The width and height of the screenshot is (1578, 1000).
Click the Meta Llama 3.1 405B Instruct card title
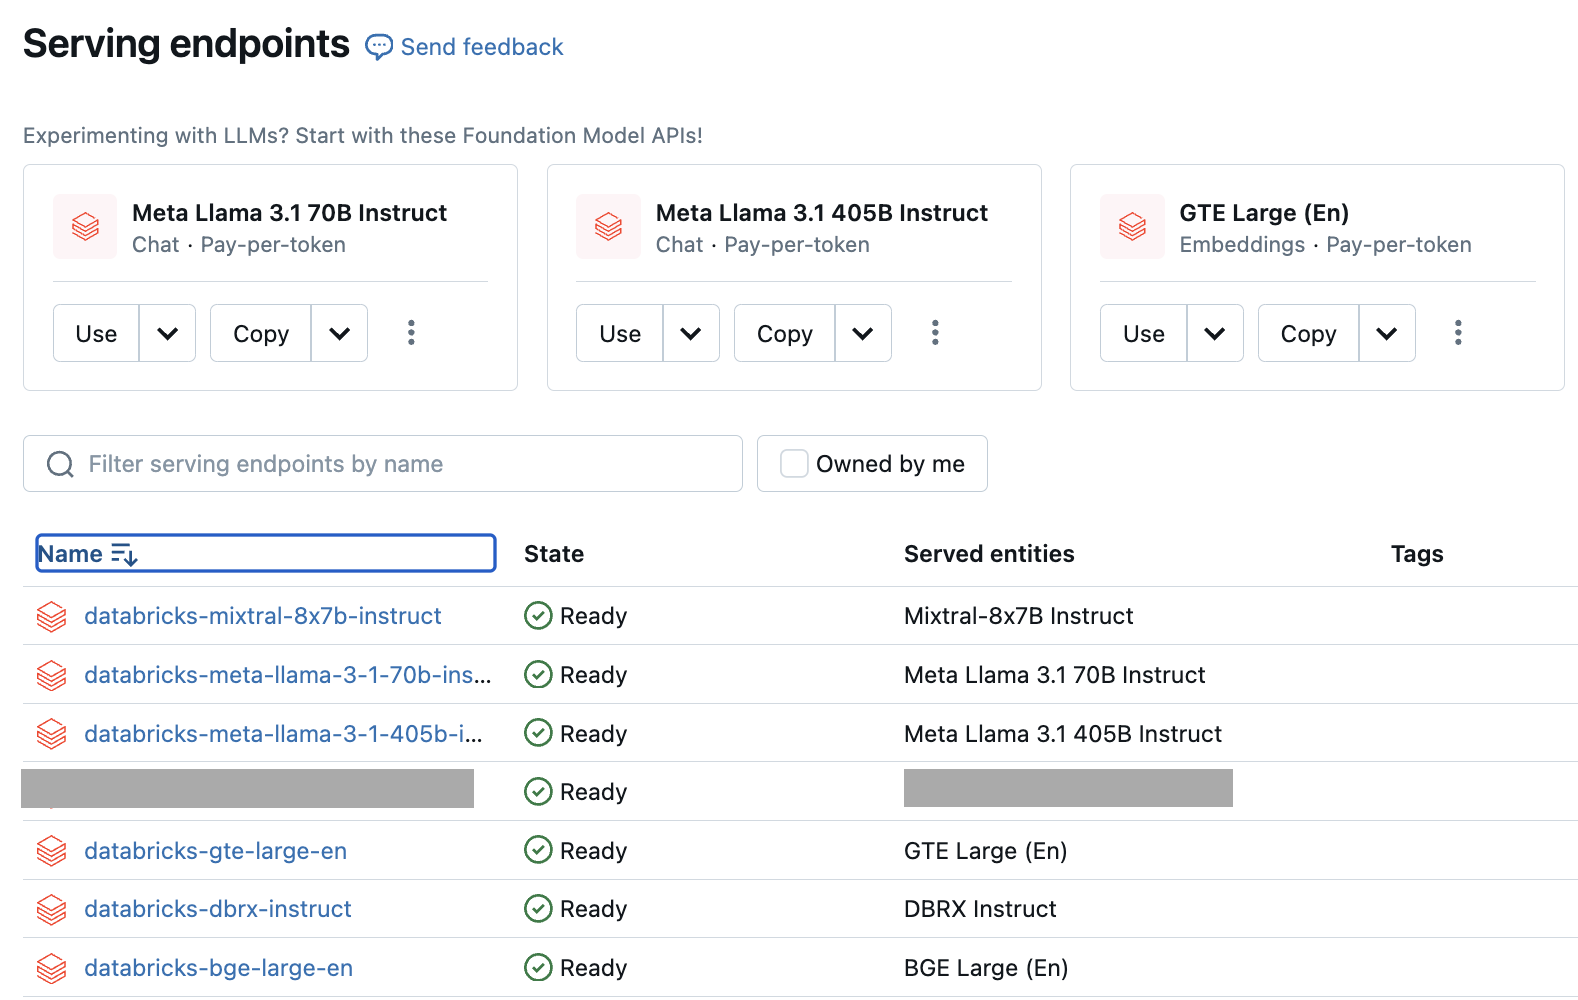822,213
